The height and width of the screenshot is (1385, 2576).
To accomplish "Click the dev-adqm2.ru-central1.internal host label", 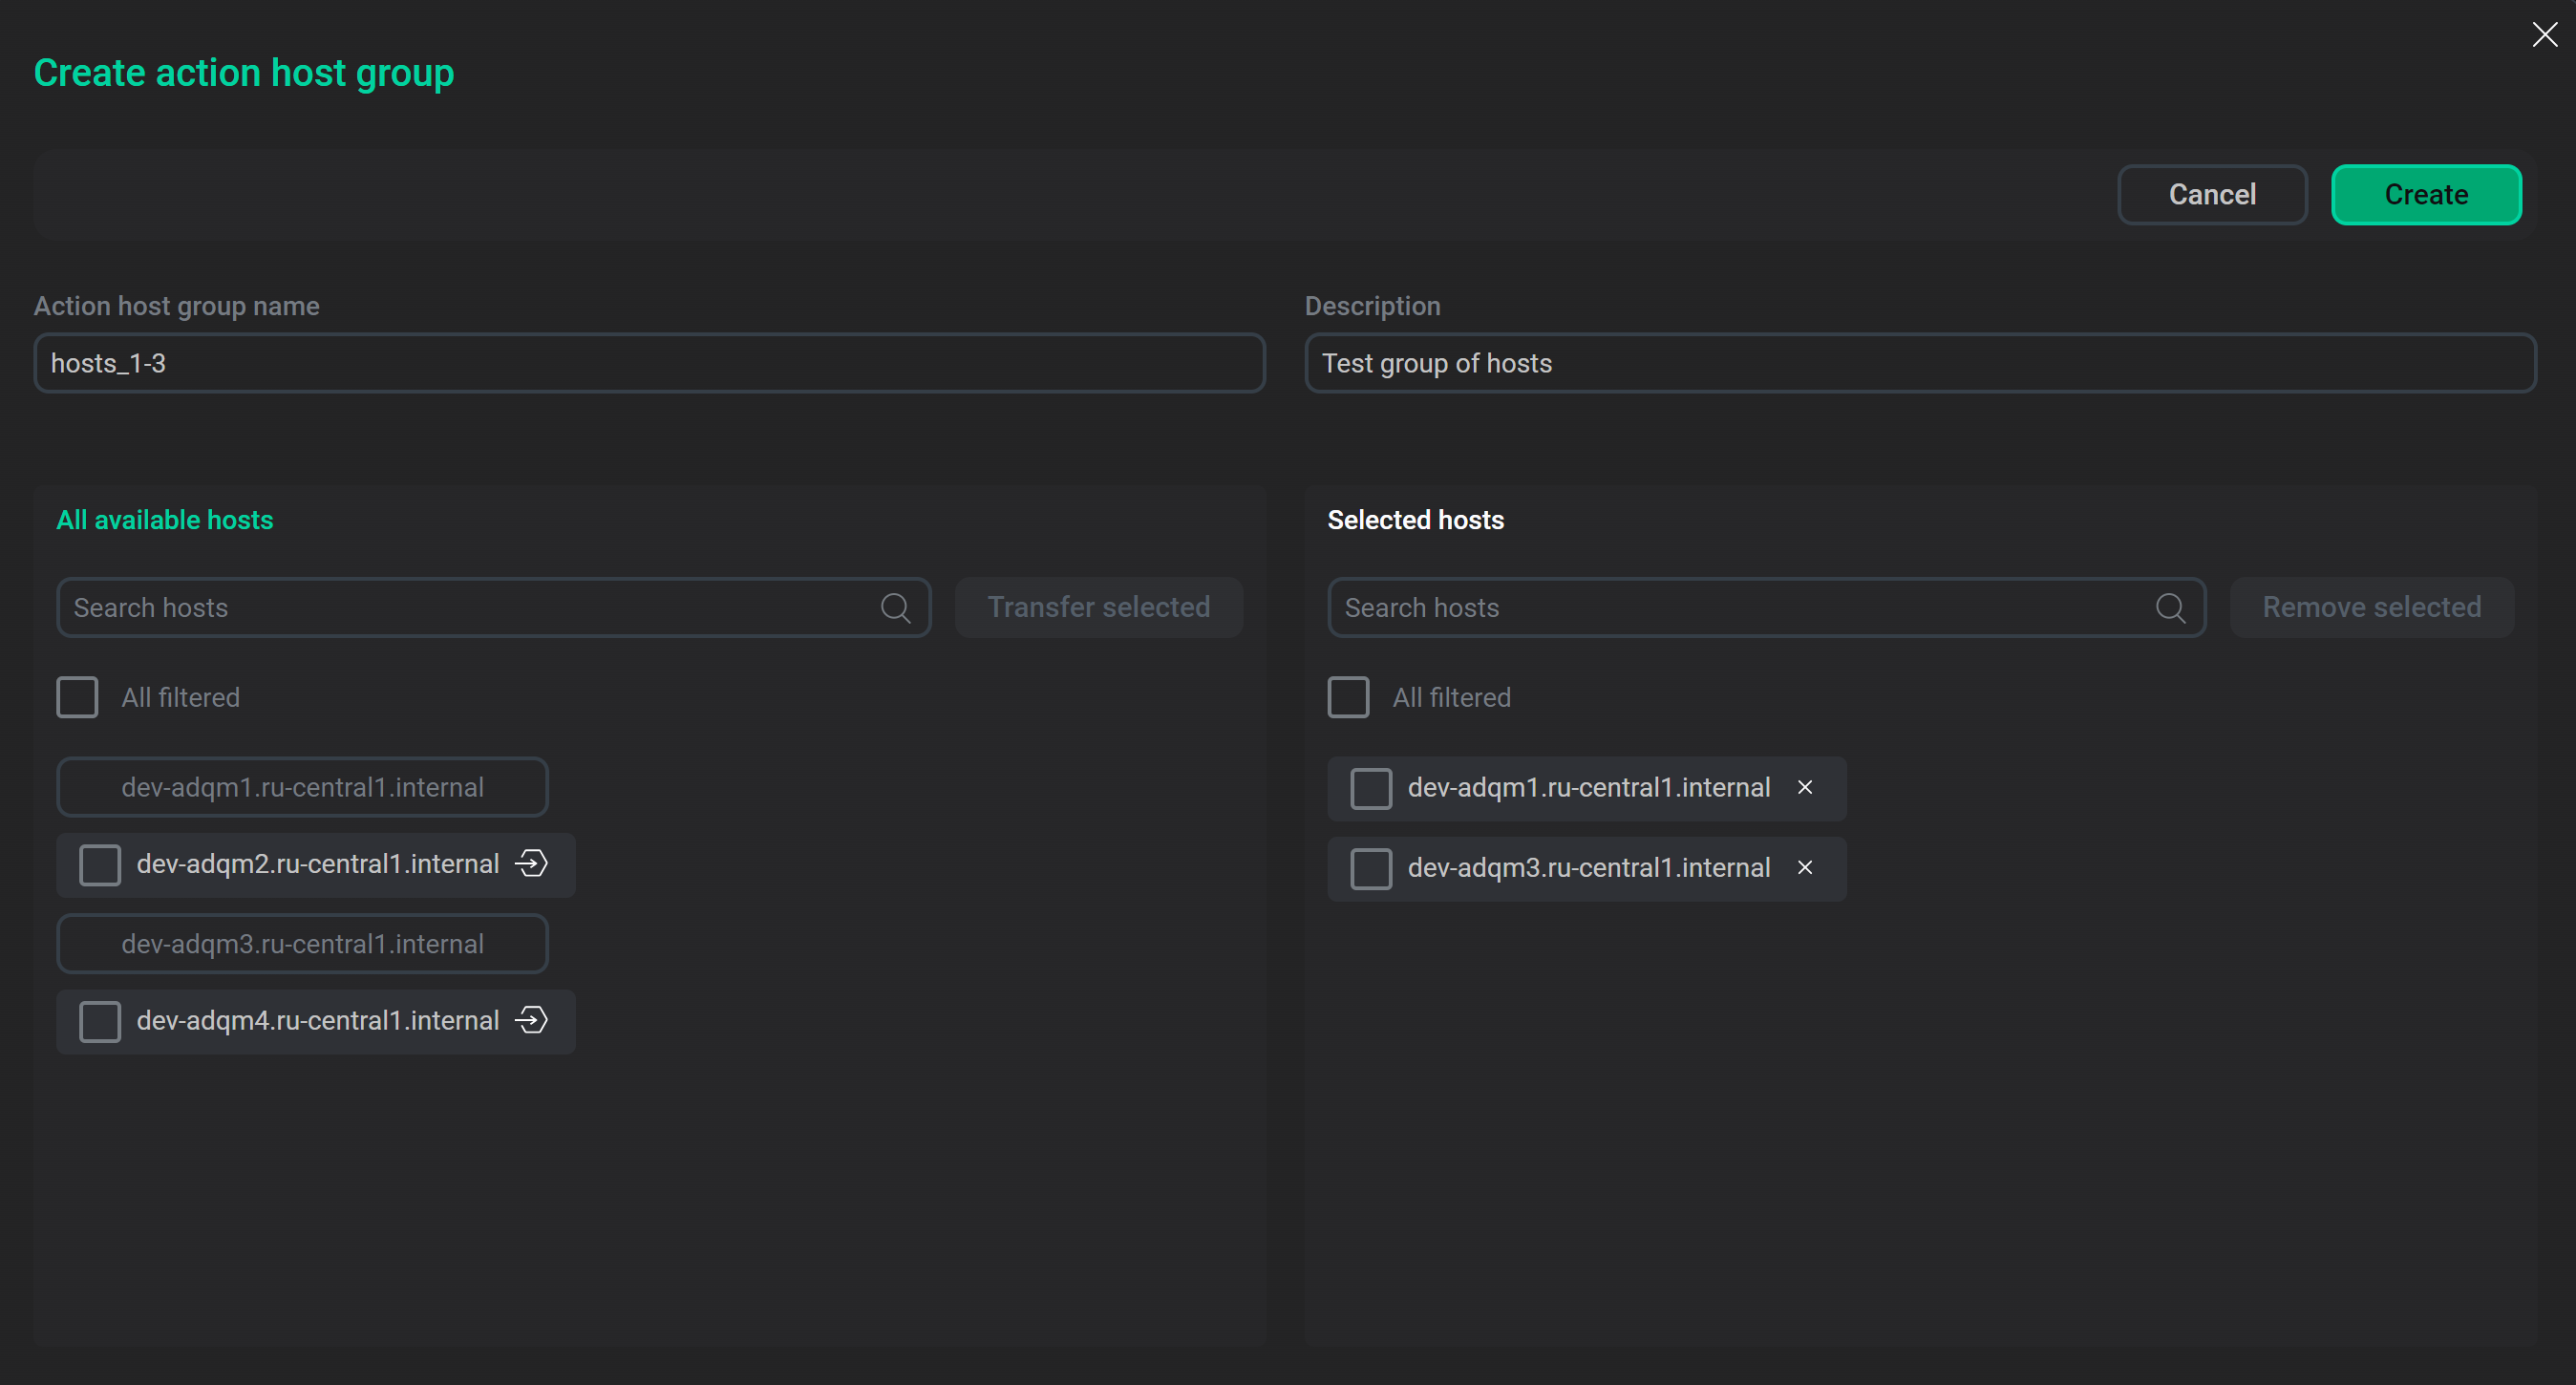I will pos(318,864).
